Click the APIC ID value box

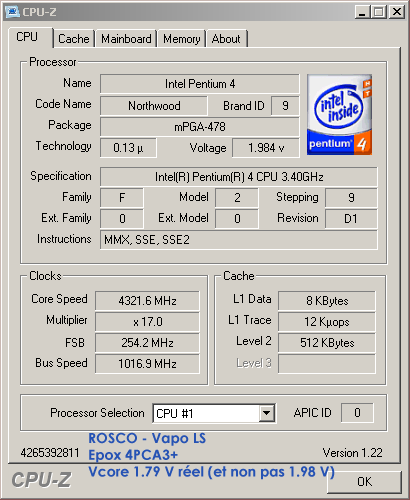pyautogui.click(x=357, y=413)
